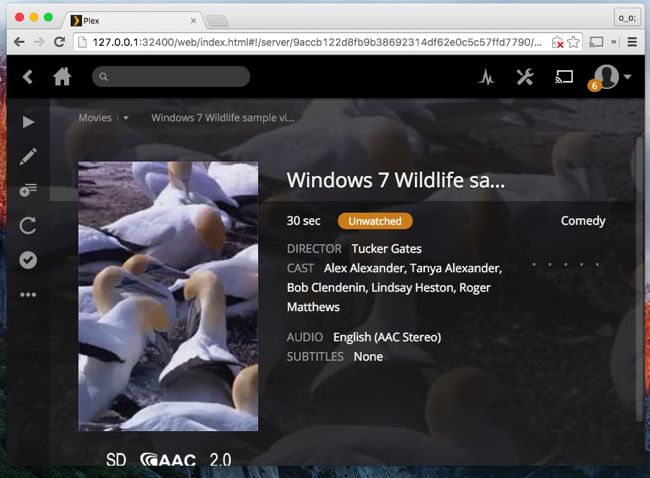Open the user account avatar dropdown

pos(611,77)
